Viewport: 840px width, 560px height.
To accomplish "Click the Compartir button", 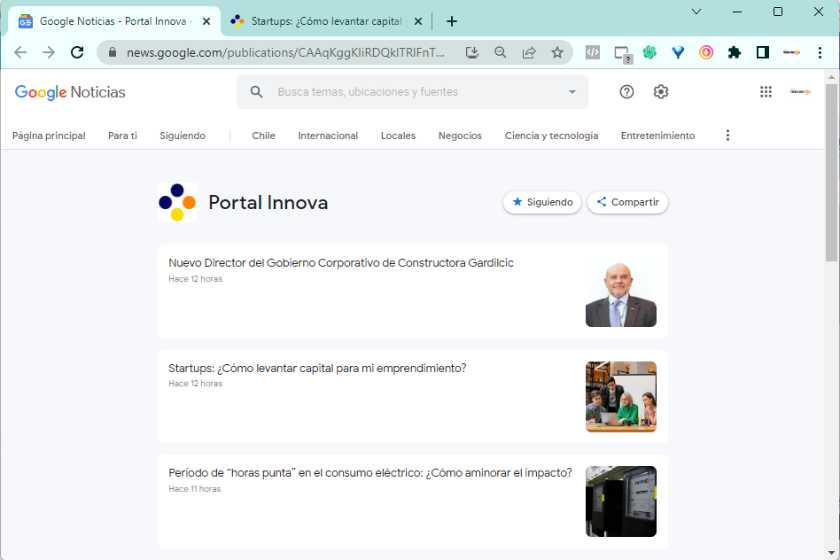I will [x=627, y=202].
